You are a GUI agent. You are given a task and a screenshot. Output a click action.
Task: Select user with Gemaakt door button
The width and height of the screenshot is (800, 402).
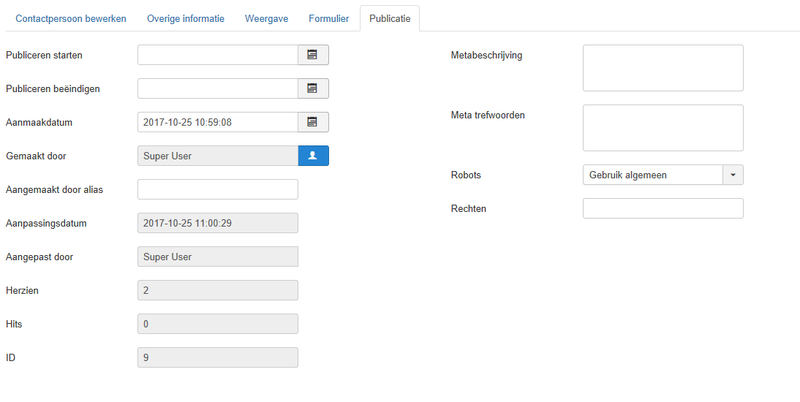(x=313, y=156)
